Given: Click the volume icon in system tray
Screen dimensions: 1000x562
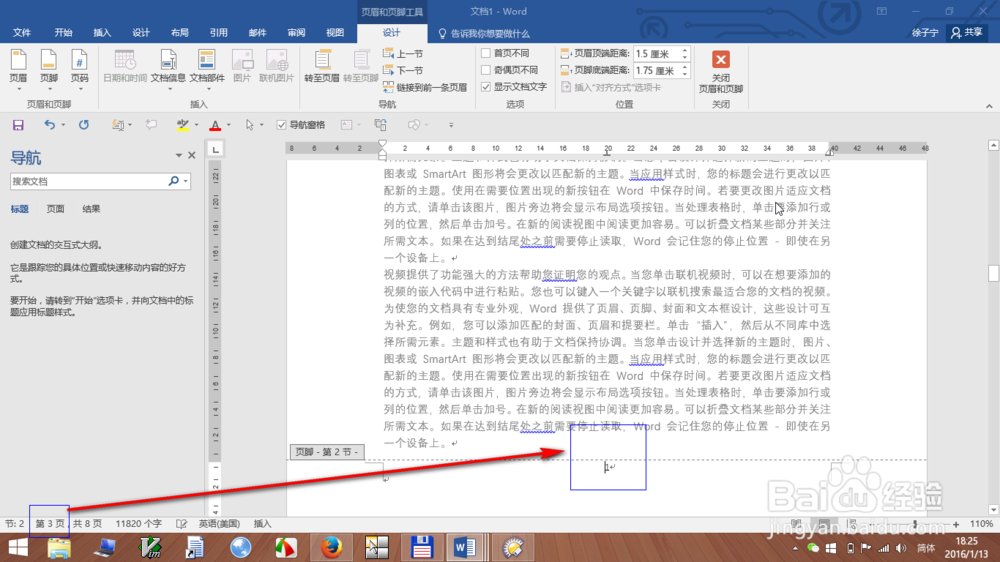Looking at the screenshot, I should pyautogui.click(x=901, y=548).
